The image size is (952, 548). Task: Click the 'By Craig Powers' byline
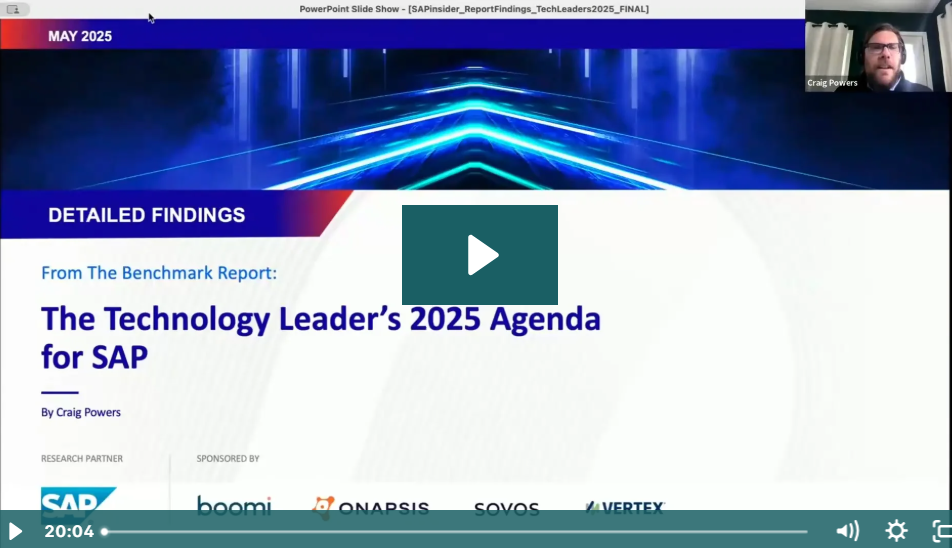click(x=81, y=412)
